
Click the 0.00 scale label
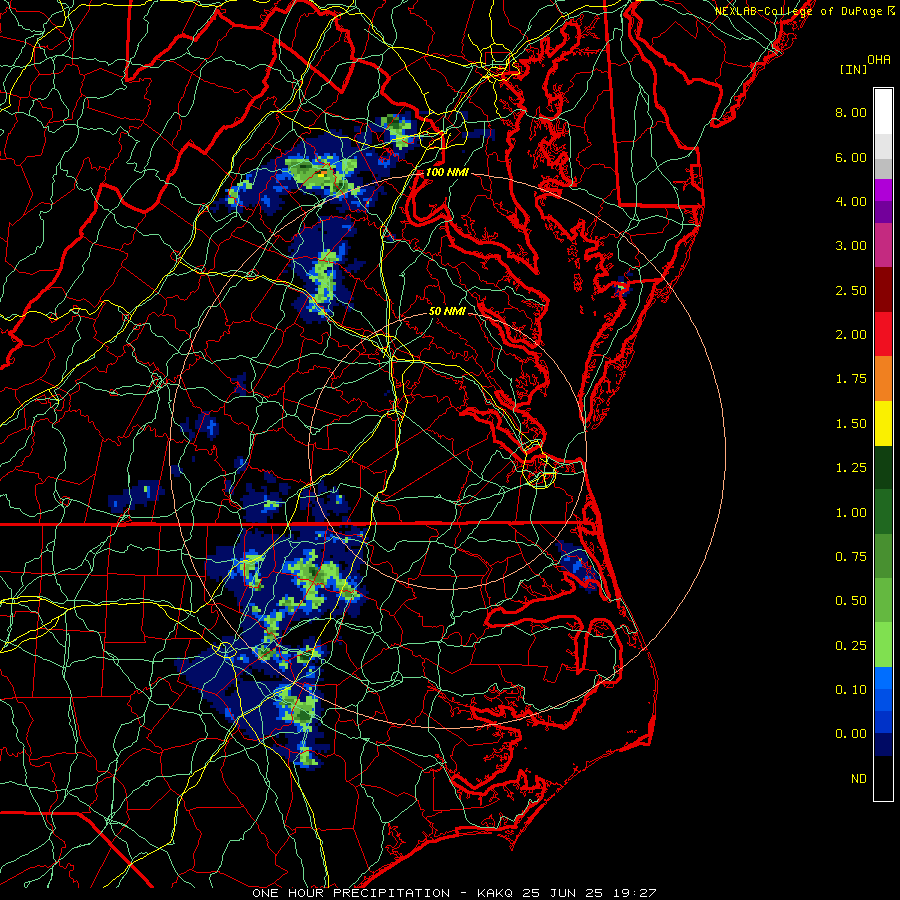click(851, 734)
